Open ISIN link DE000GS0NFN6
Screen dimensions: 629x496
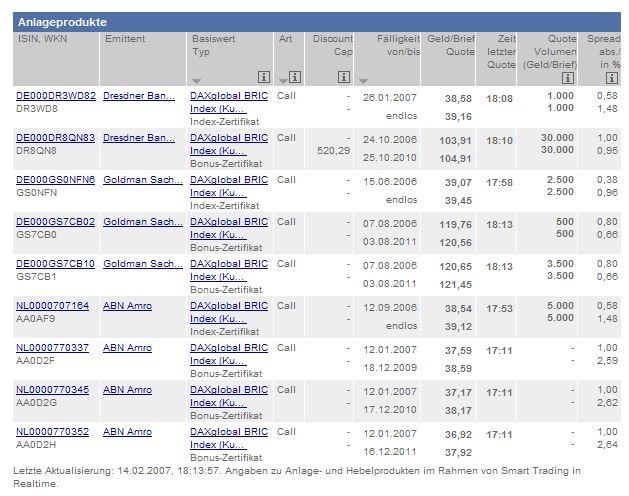click(55, 180)
